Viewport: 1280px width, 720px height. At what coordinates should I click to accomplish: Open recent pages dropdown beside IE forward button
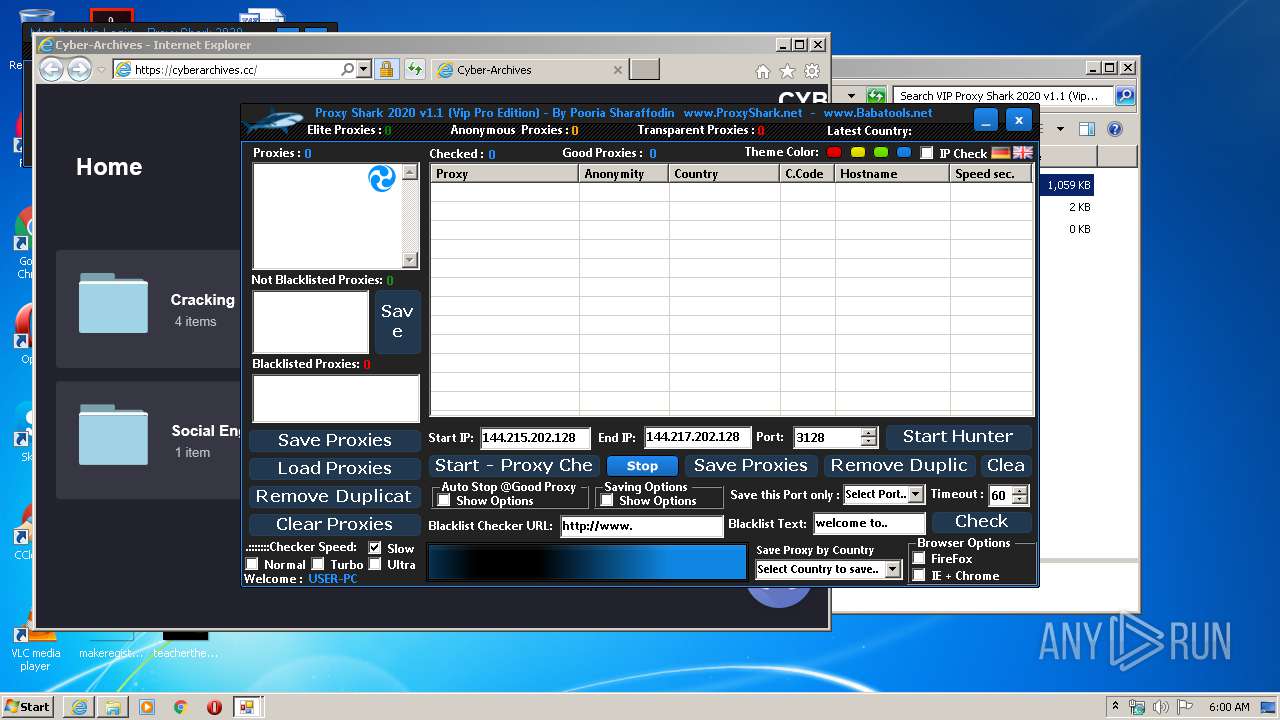point(100,70)
